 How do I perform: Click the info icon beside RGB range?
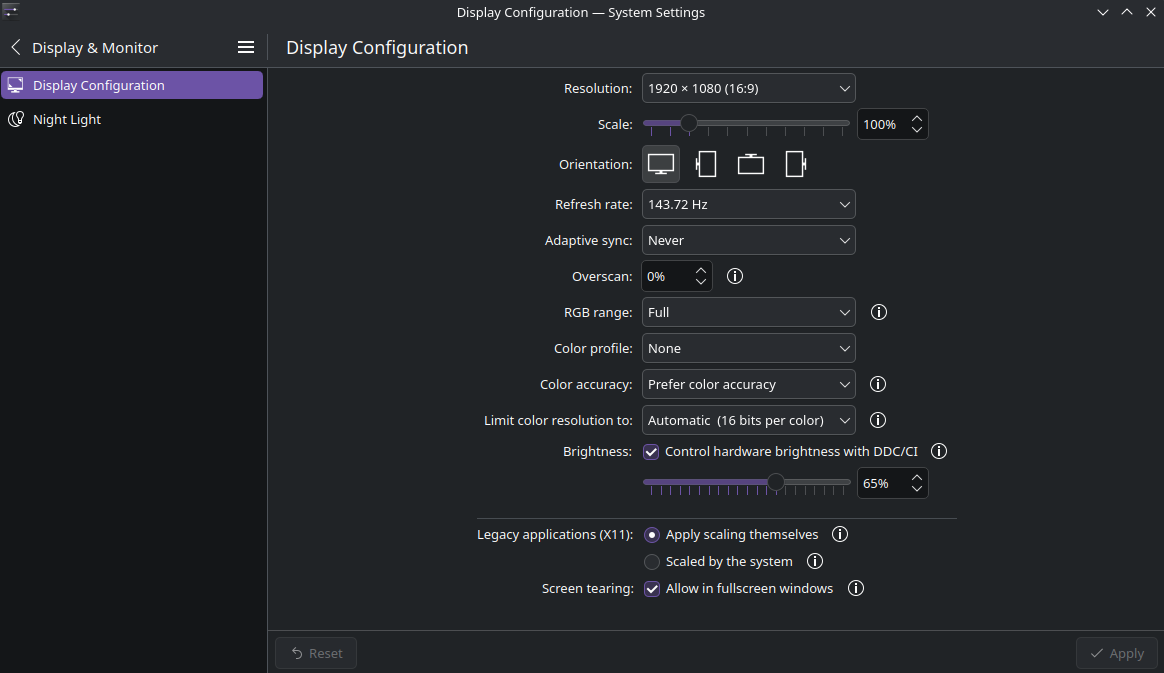pos(879,312)
